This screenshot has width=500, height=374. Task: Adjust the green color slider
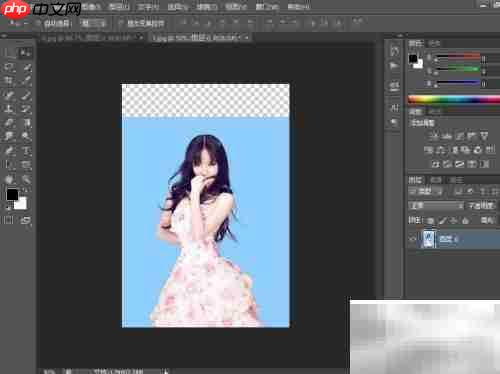click(x=458, y=69)
